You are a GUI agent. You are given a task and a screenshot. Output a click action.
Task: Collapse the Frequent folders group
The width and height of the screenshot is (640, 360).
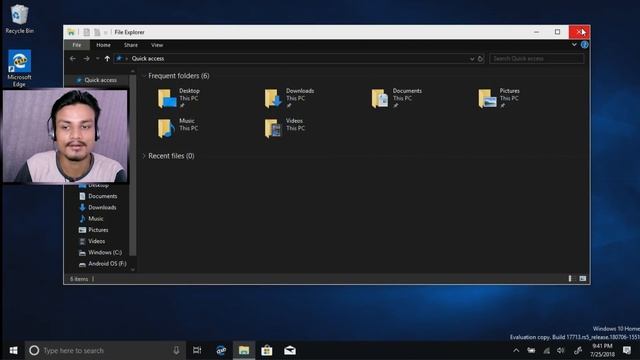144,76
